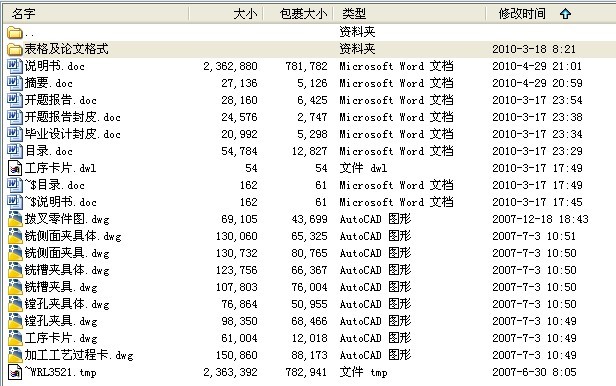
Task: Click the Word icon for 说明书.doc
Action: [x=15, y=66]
